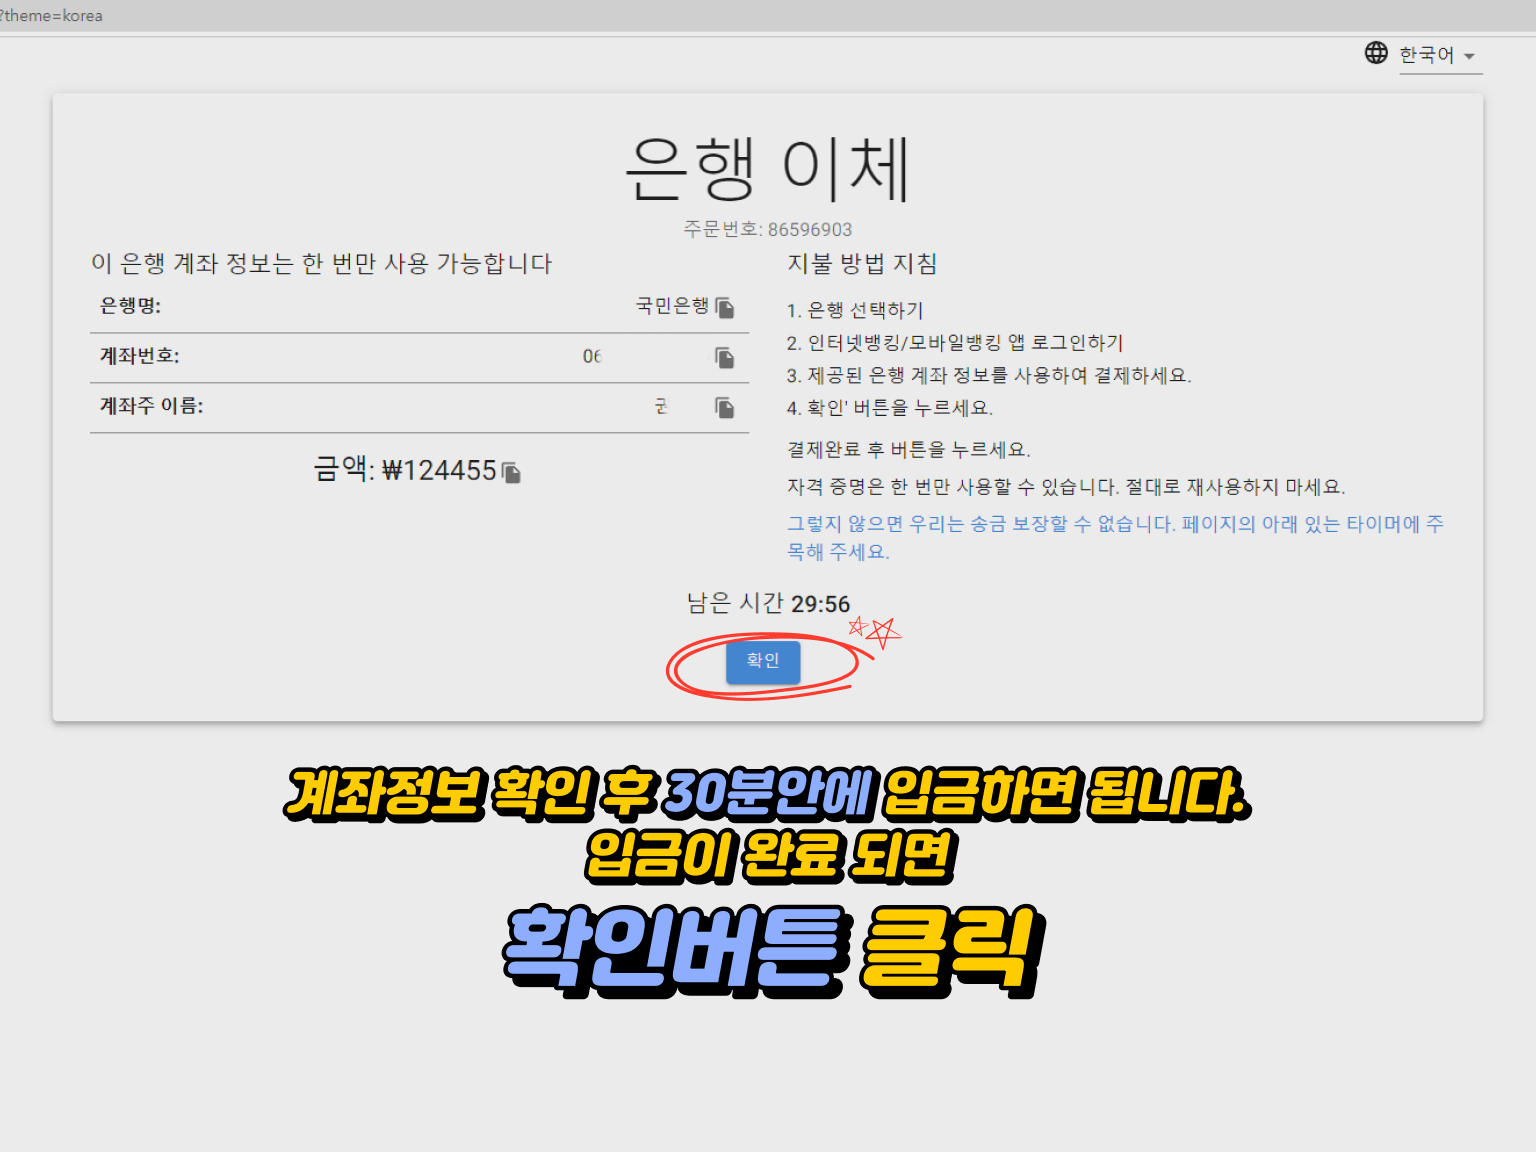The width and height of the screenshot is (1536, 1153).
Task: Copy the account number 계좌번호
Action: [725, 357]
